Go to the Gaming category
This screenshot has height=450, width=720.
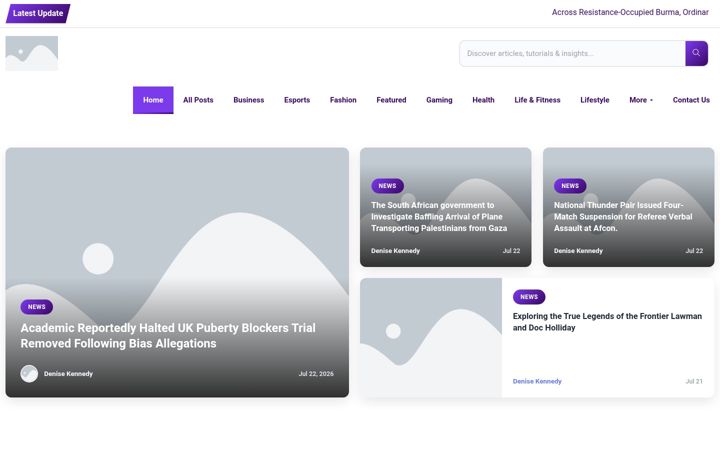click(x=439, y=100)
